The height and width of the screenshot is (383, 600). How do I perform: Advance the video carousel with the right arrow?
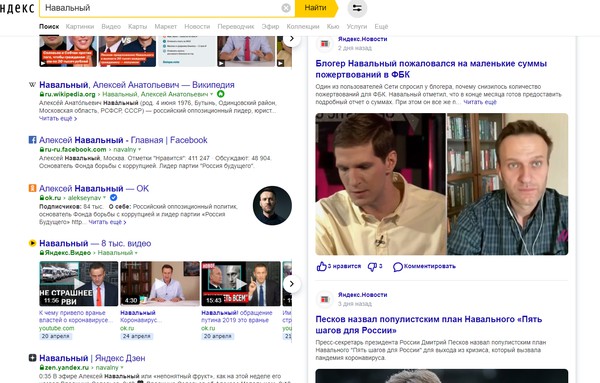point(292,284)
